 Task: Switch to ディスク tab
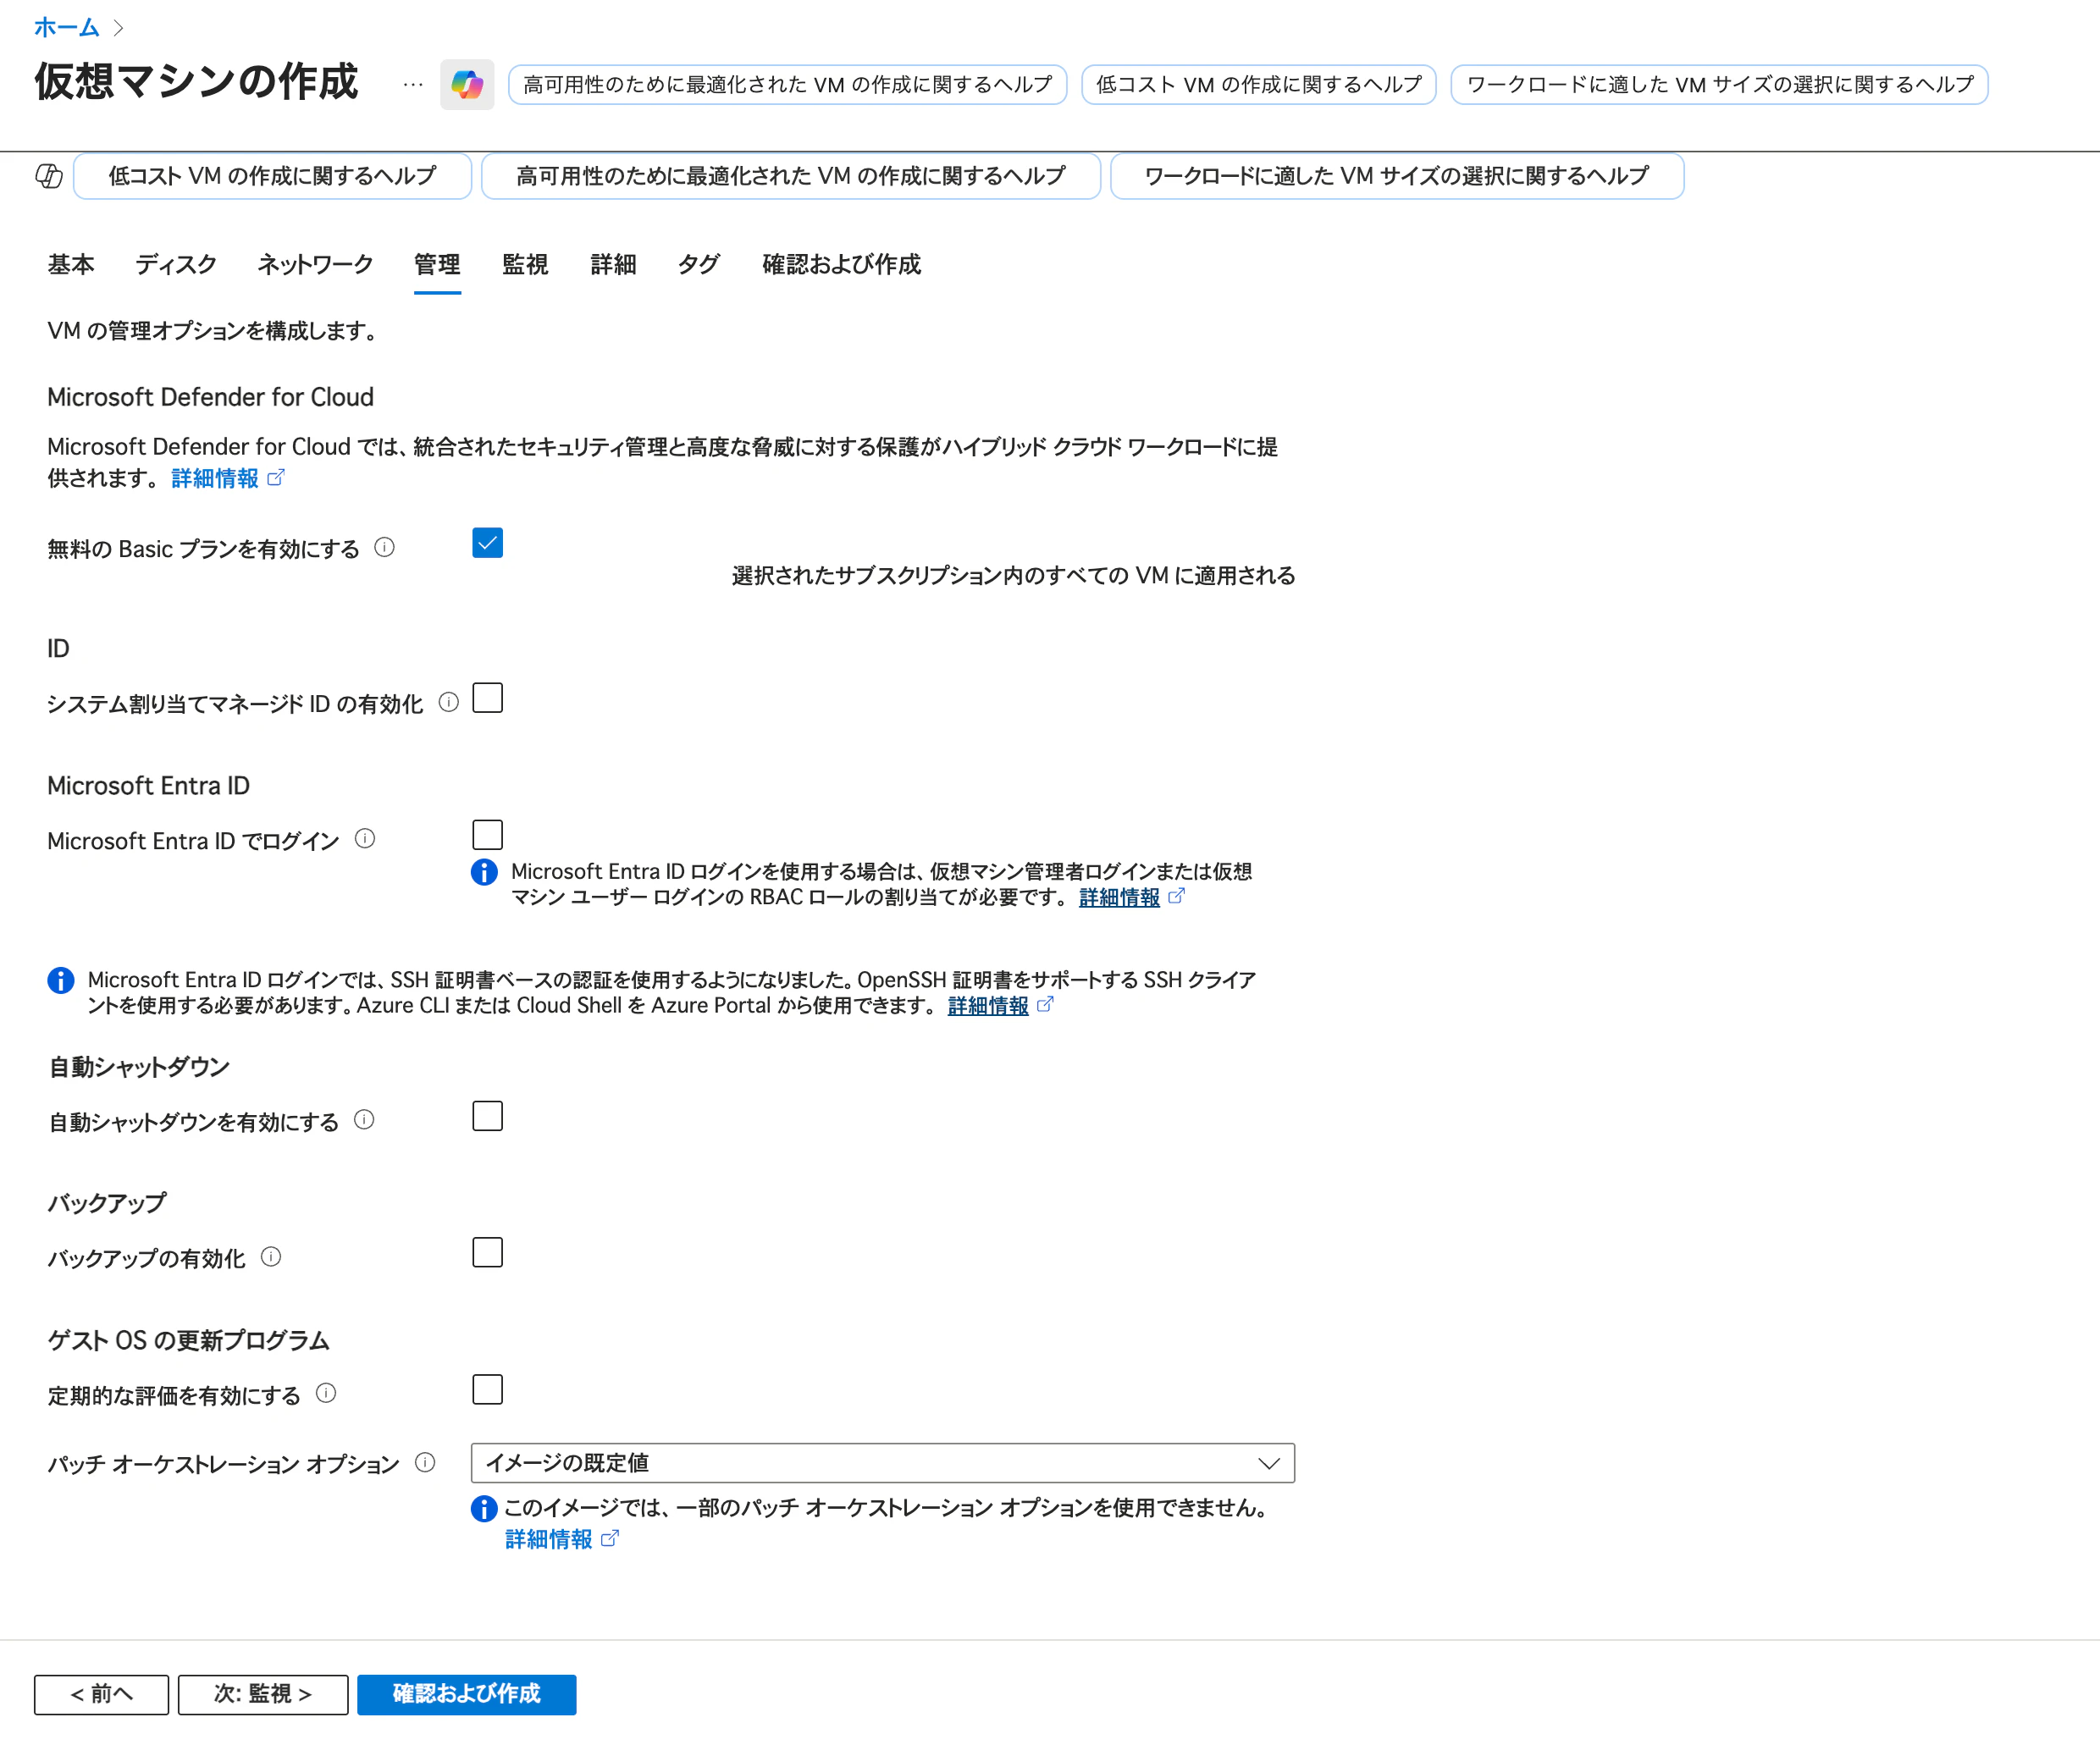click(x=176, y=264)
